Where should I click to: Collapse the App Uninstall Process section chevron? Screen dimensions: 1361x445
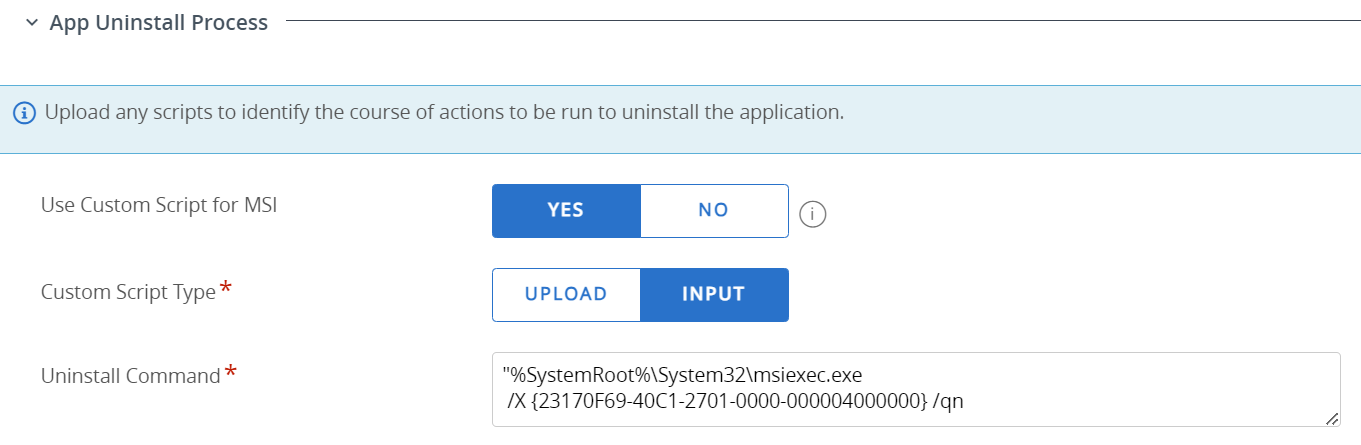(32, 22)
